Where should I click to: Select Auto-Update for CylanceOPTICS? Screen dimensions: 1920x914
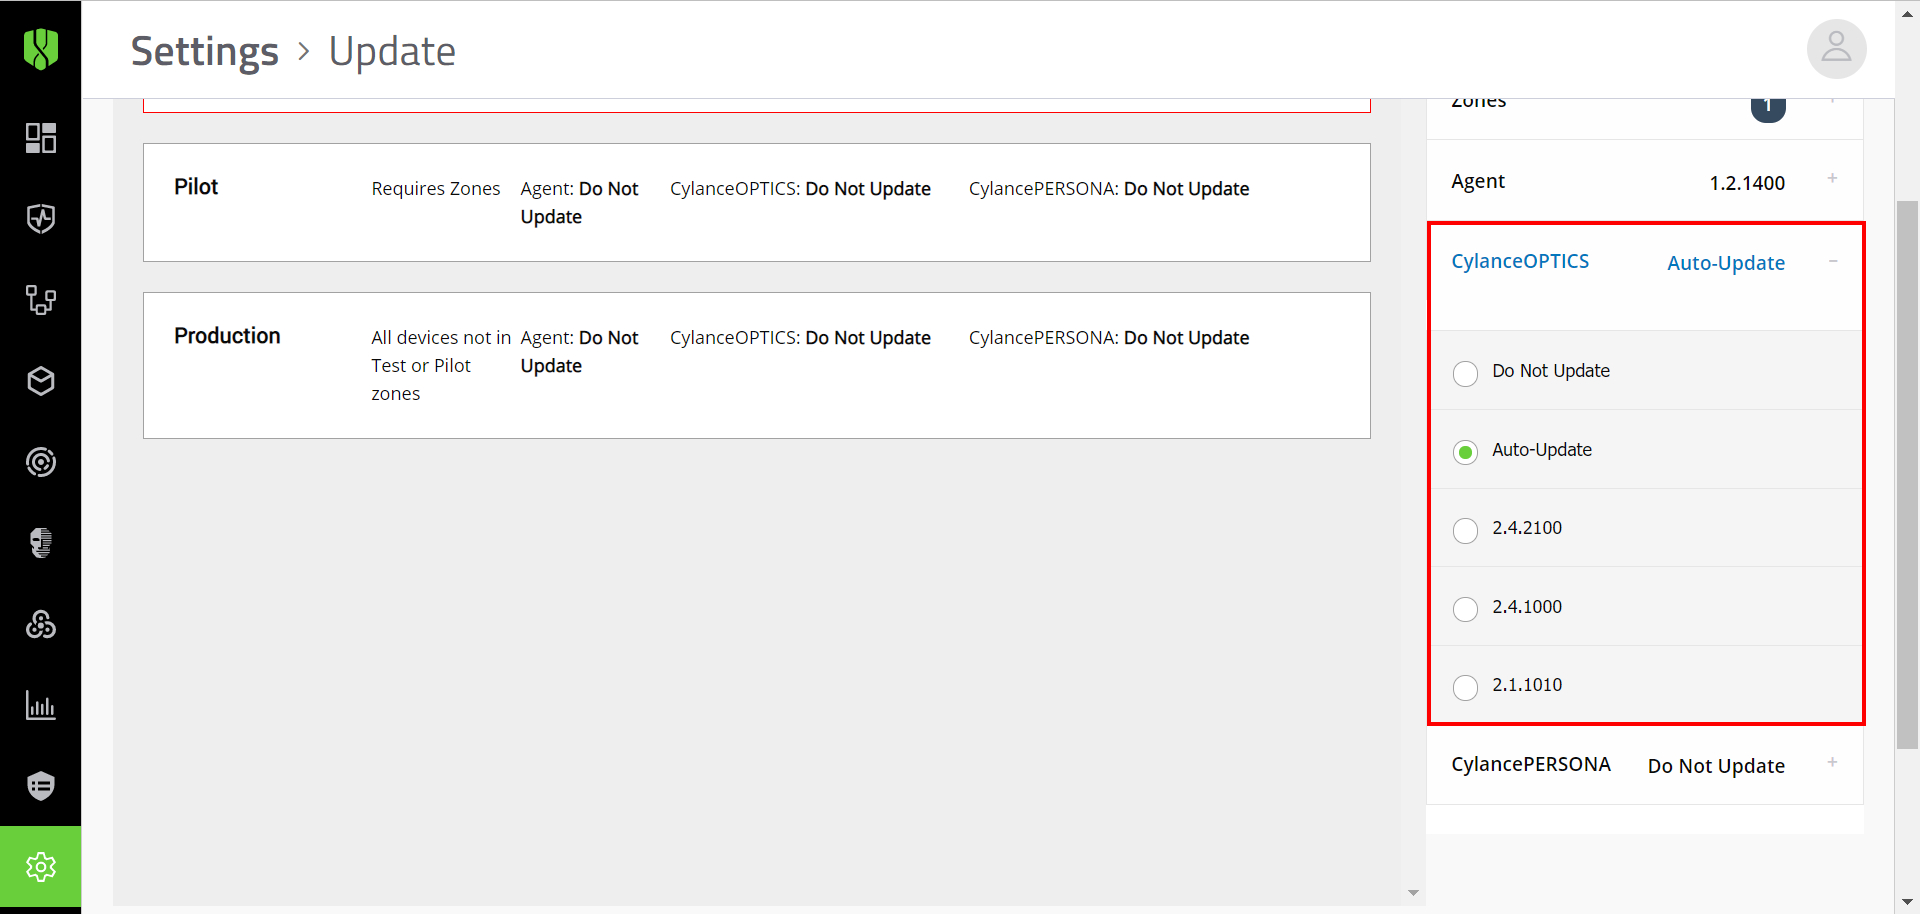1465,452
